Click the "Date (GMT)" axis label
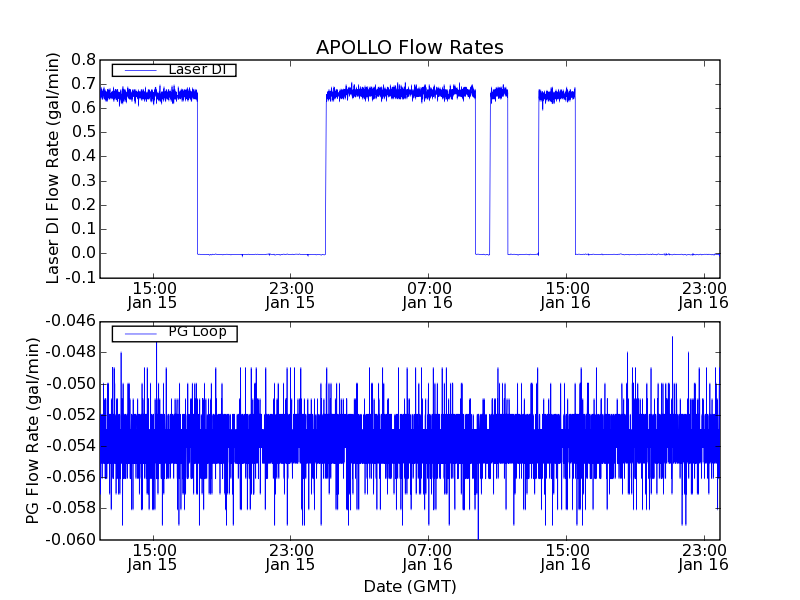The width and height of the screenshot is (800, 600). point(410,586)
